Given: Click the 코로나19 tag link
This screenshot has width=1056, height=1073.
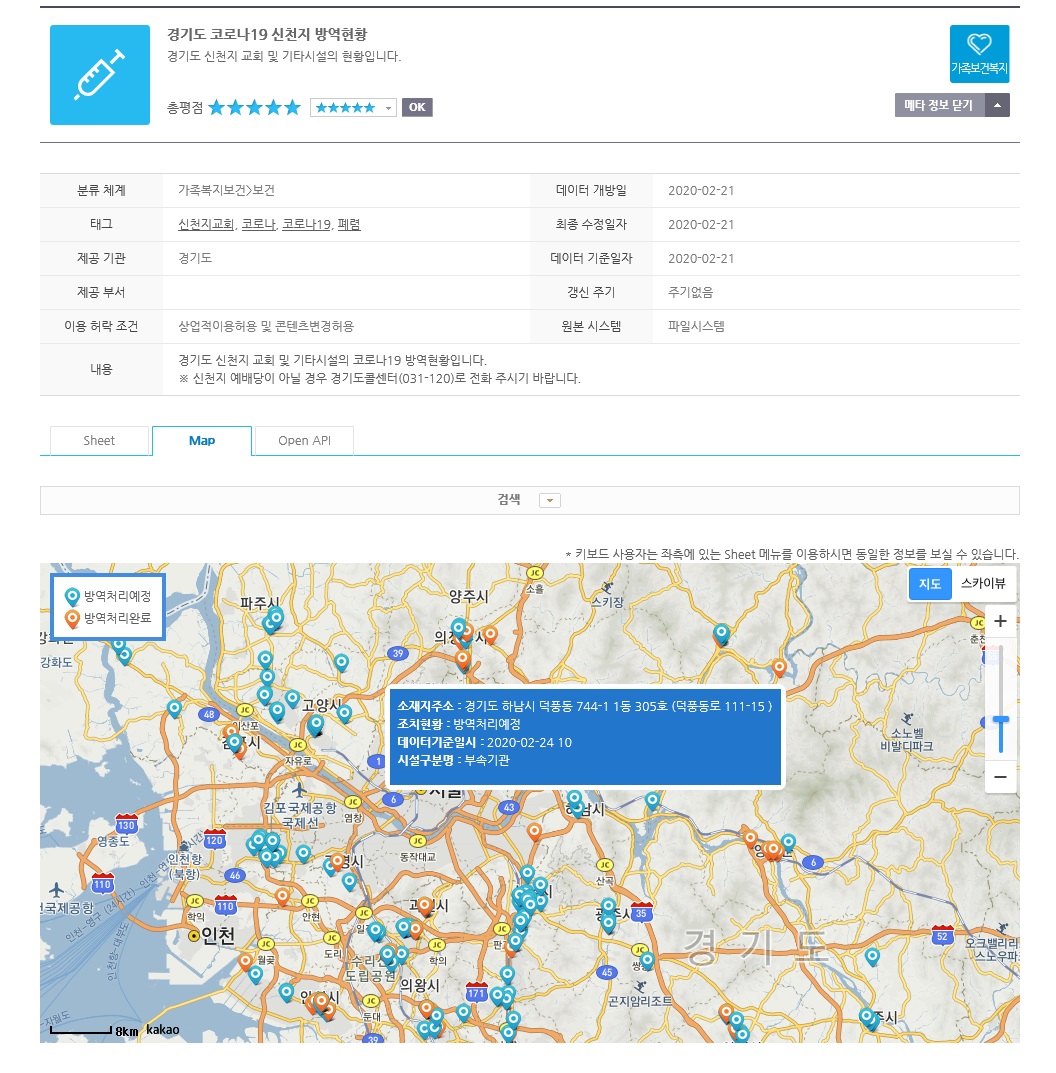Looking at the screenshot, I should (x=306, y=224).
